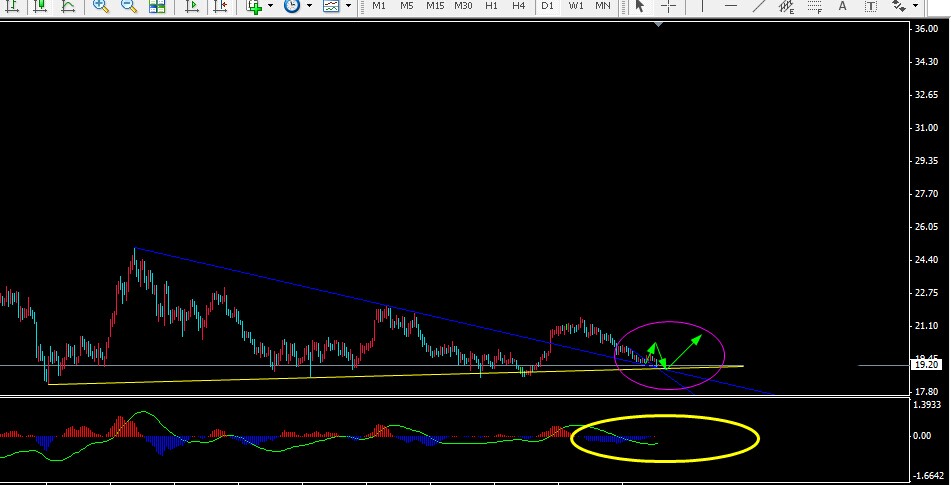This screenshot has width=951, height=485.
Task: Switch chart to line chart type
Action: click(x=68, y=6)
